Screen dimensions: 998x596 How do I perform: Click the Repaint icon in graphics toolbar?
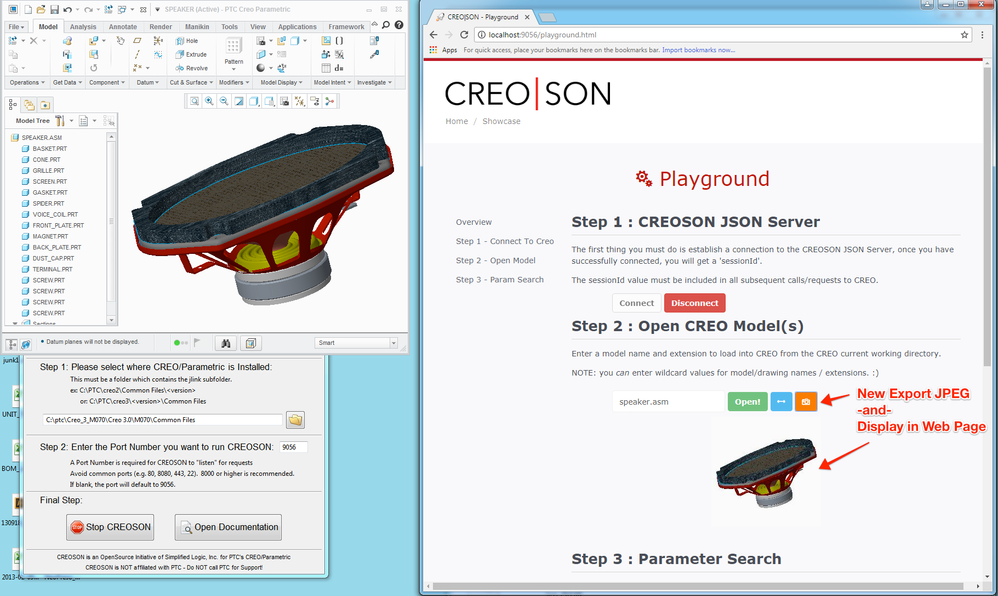239,101
